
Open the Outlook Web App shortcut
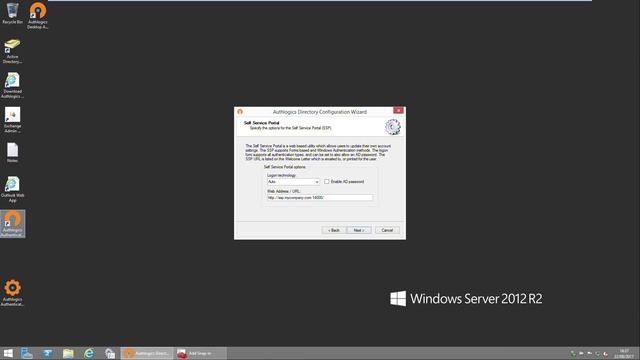12,189
